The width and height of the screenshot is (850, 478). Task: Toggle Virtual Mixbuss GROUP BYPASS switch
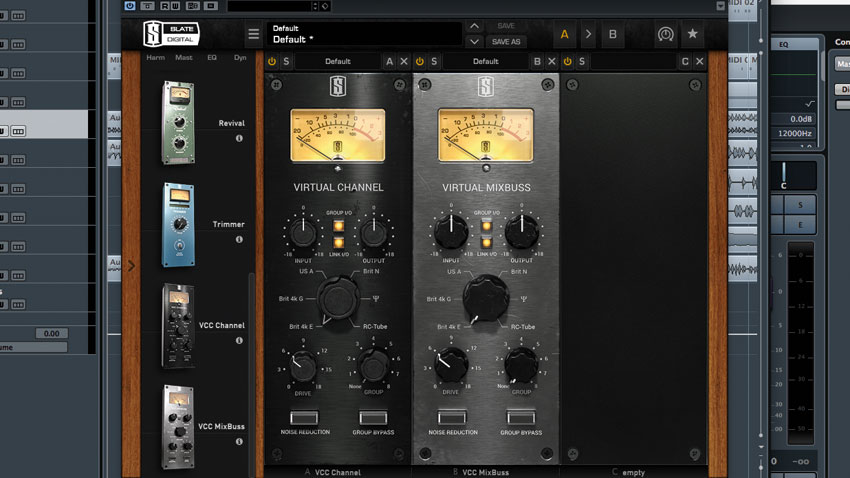(521, 417)
